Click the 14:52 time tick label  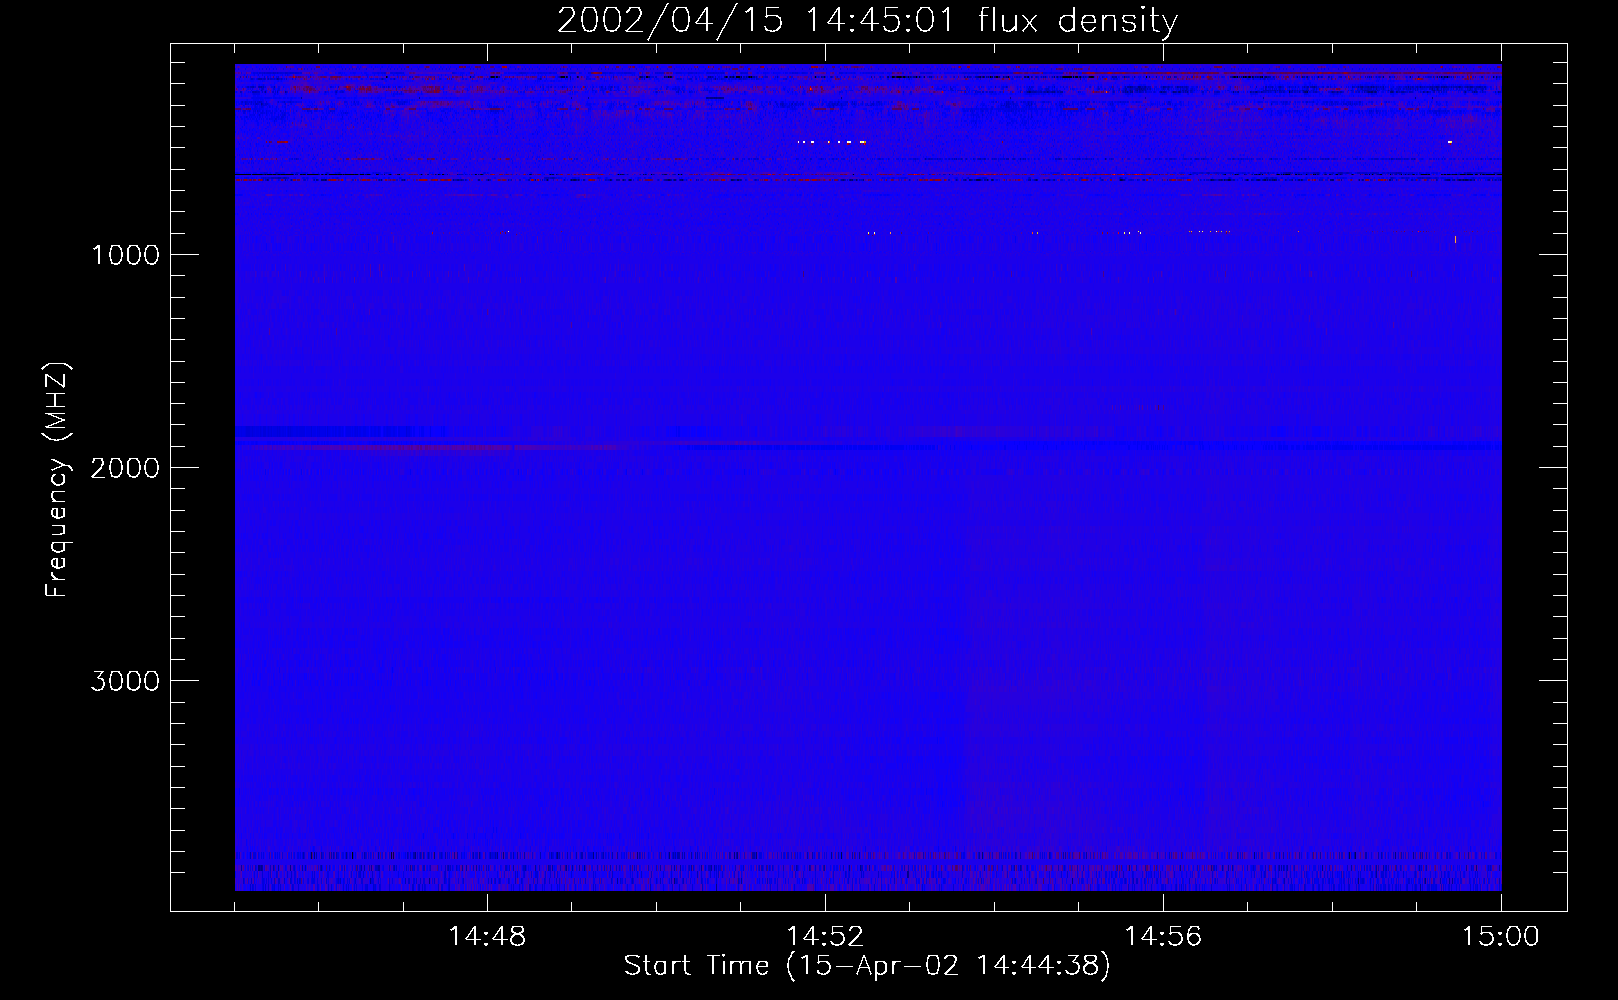click(825, 937)
